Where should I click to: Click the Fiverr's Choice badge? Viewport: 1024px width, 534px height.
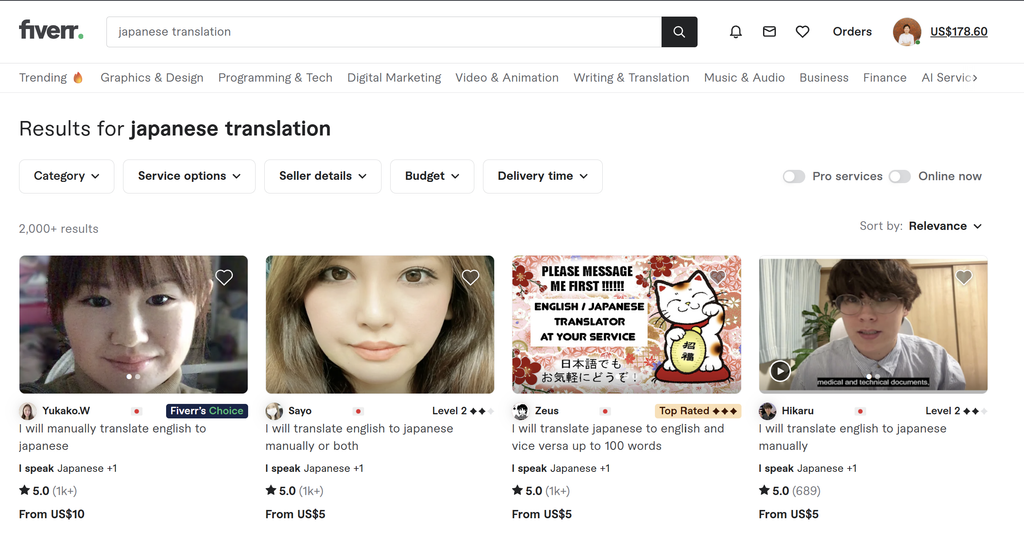click(x=207, y=411)
